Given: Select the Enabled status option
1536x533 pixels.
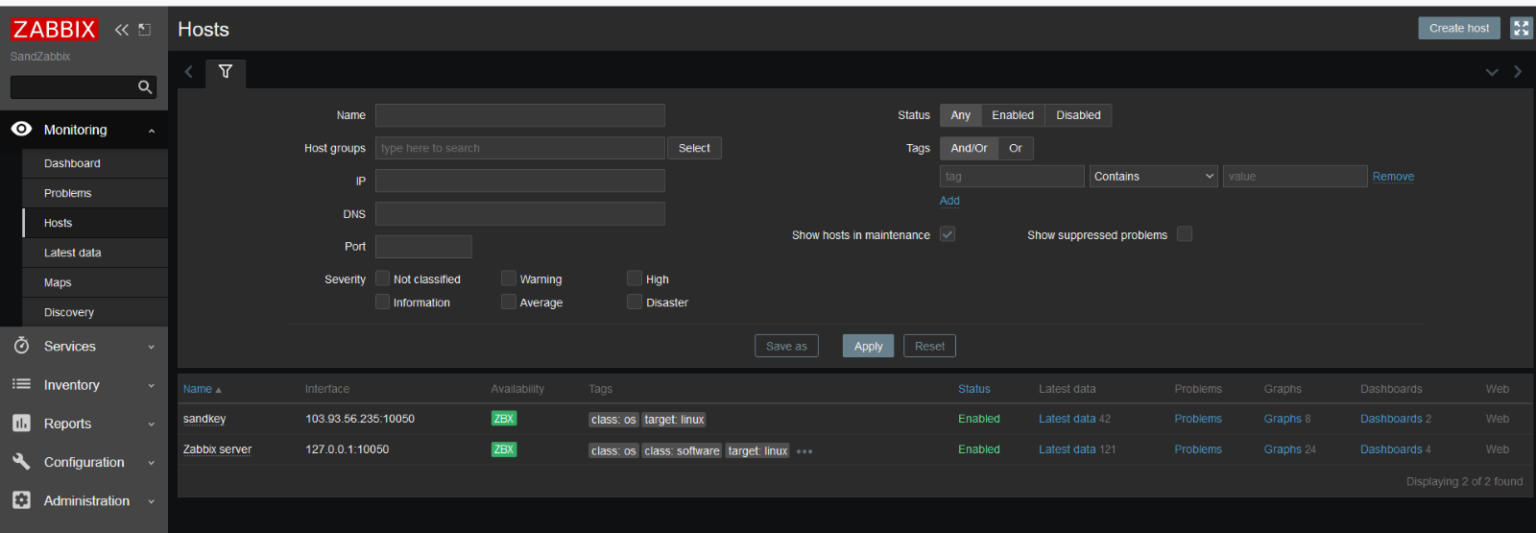Looking at the screenshot, I should (1012, 115).
